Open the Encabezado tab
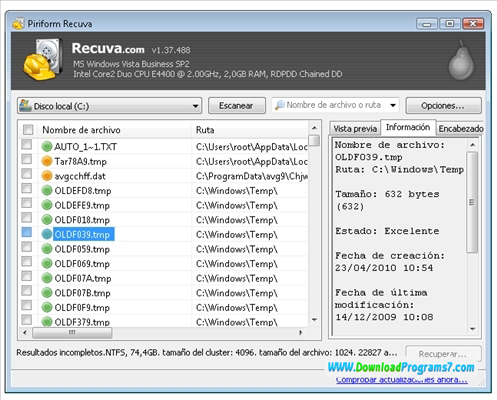 pyautogui.click(x=460, y=129)
